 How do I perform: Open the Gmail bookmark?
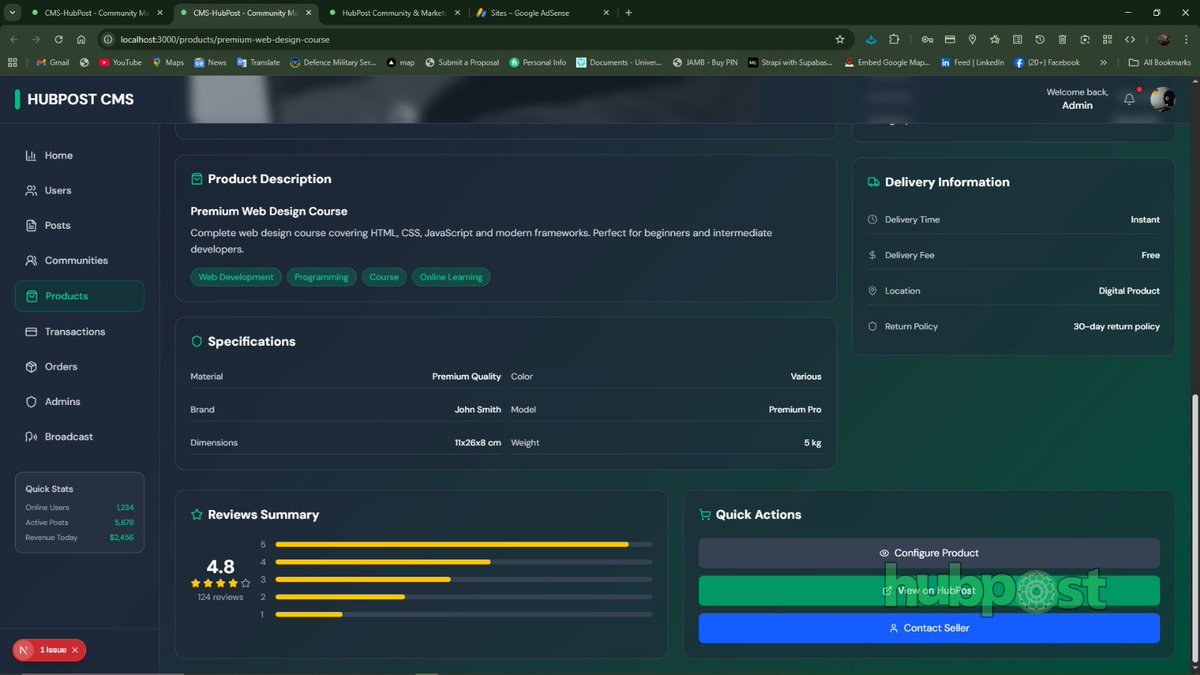click(x=52, y=62)
